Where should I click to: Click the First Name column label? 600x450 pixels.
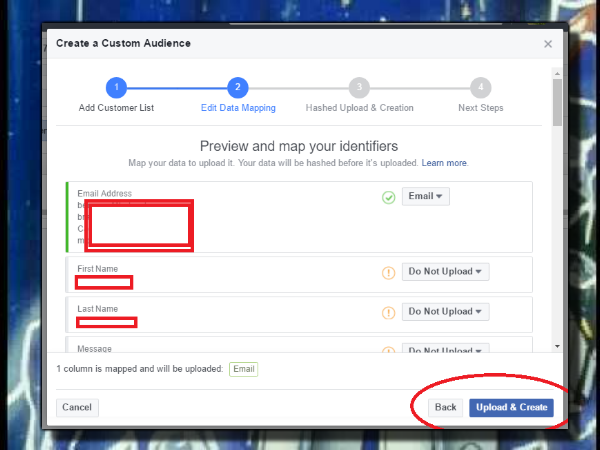tap(98, 269)
